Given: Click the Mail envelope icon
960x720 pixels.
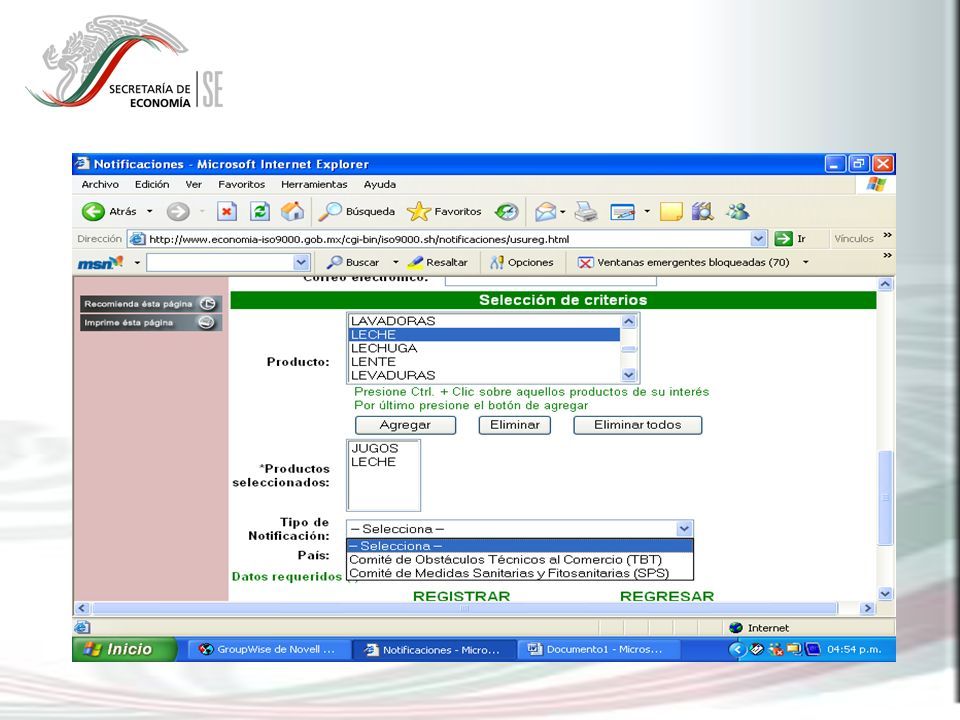Looking at the screenshot, I should (x=545, y=212).
